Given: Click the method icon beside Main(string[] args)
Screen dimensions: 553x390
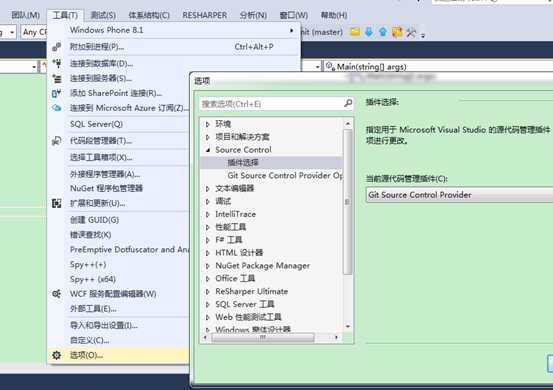Looking at the screenshot, I should pos(330,66).
